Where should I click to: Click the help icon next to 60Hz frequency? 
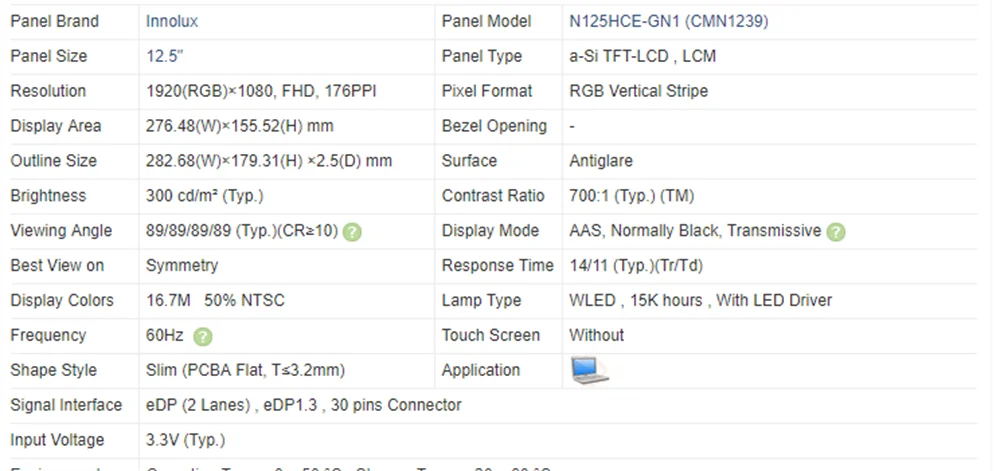point(202,337)
